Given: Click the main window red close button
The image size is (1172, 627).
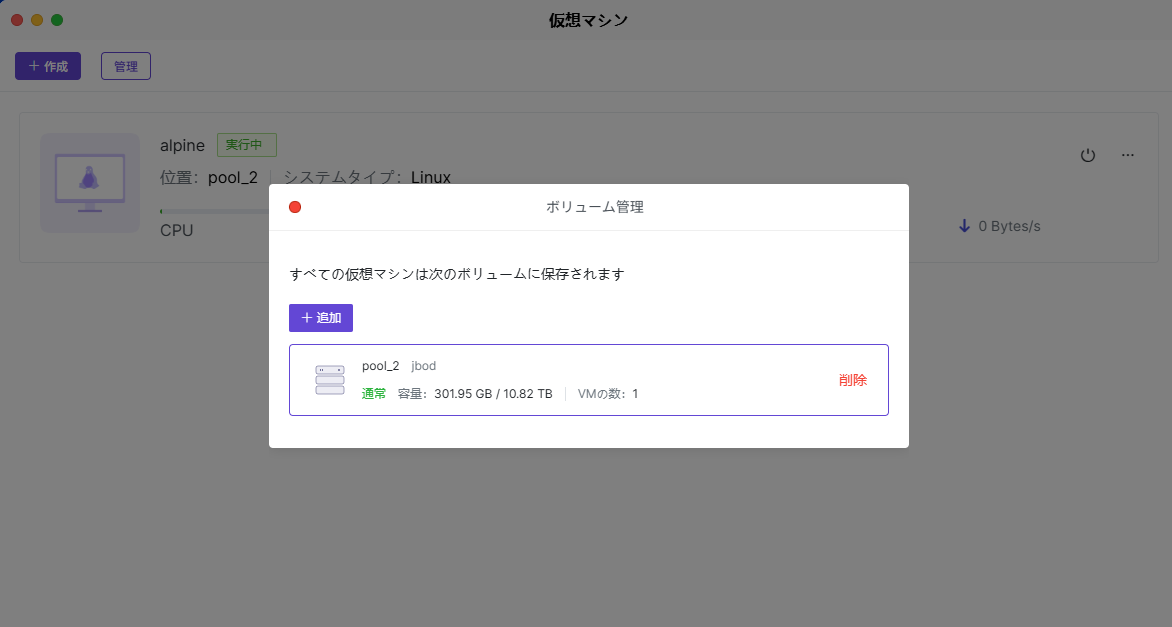Looking at the screenshot, I should 17,20.
